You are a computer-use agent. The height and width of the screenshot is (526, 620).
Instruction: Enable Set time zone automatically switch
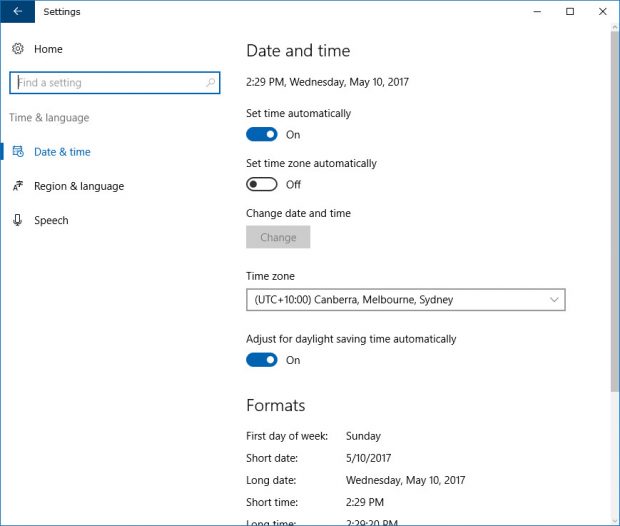[x=262, y=184]
